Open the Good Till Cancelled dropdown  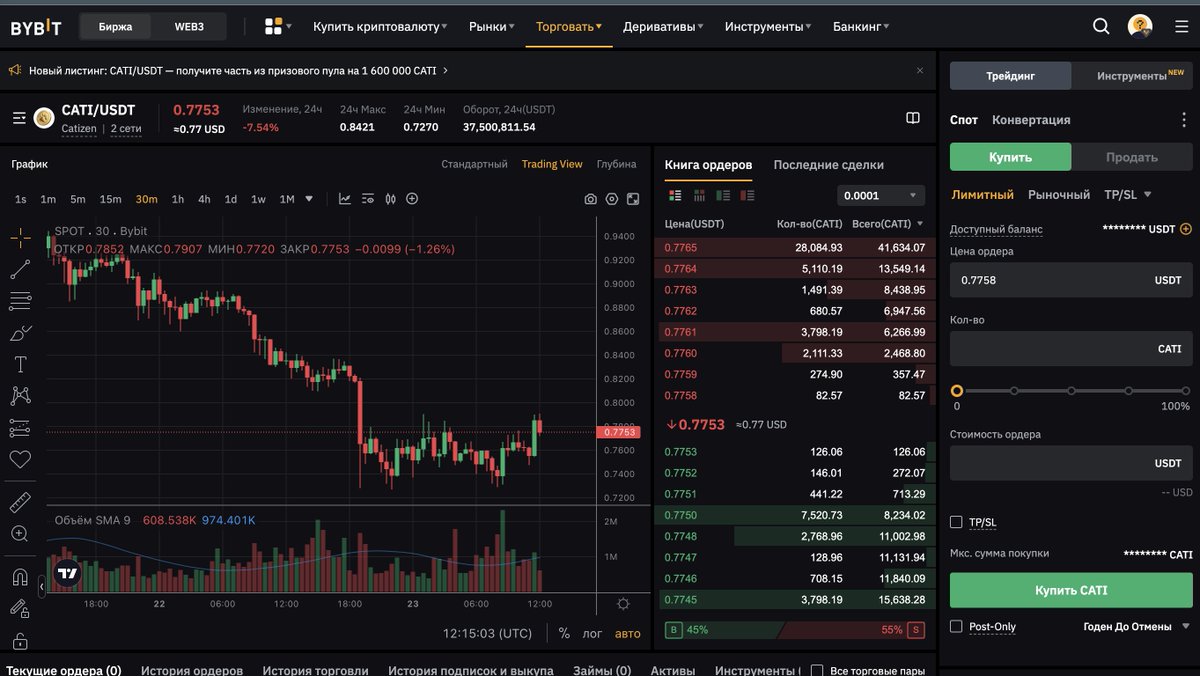point(1137,627)
